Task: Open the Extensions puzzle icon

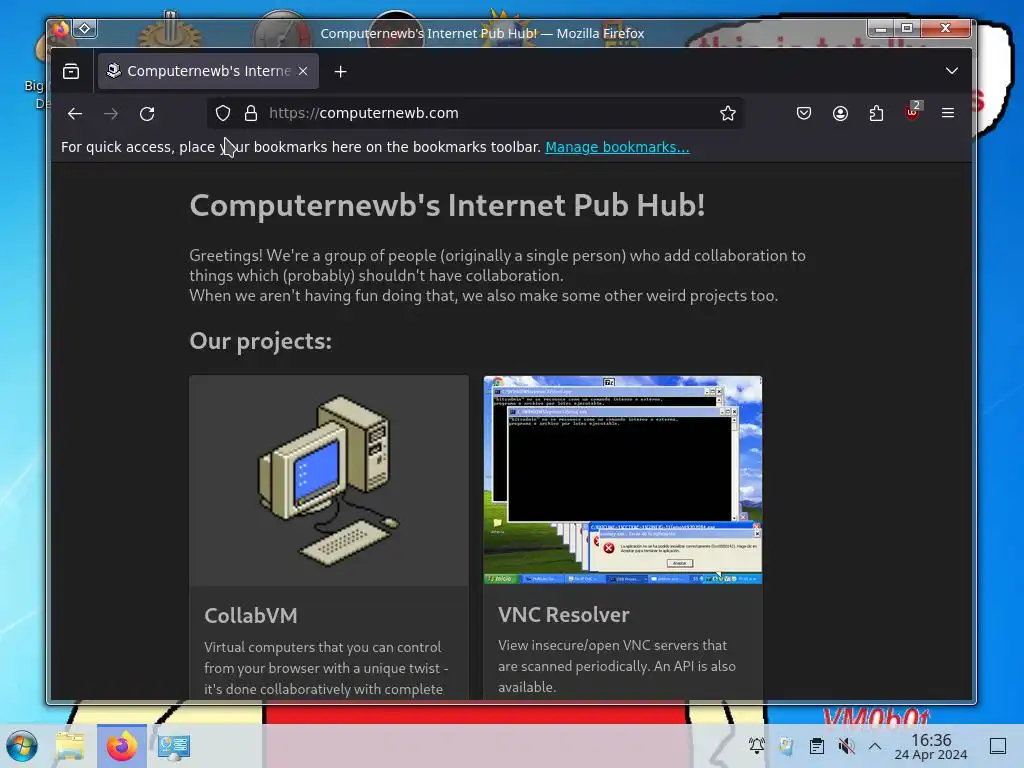Action: (876, 113)
